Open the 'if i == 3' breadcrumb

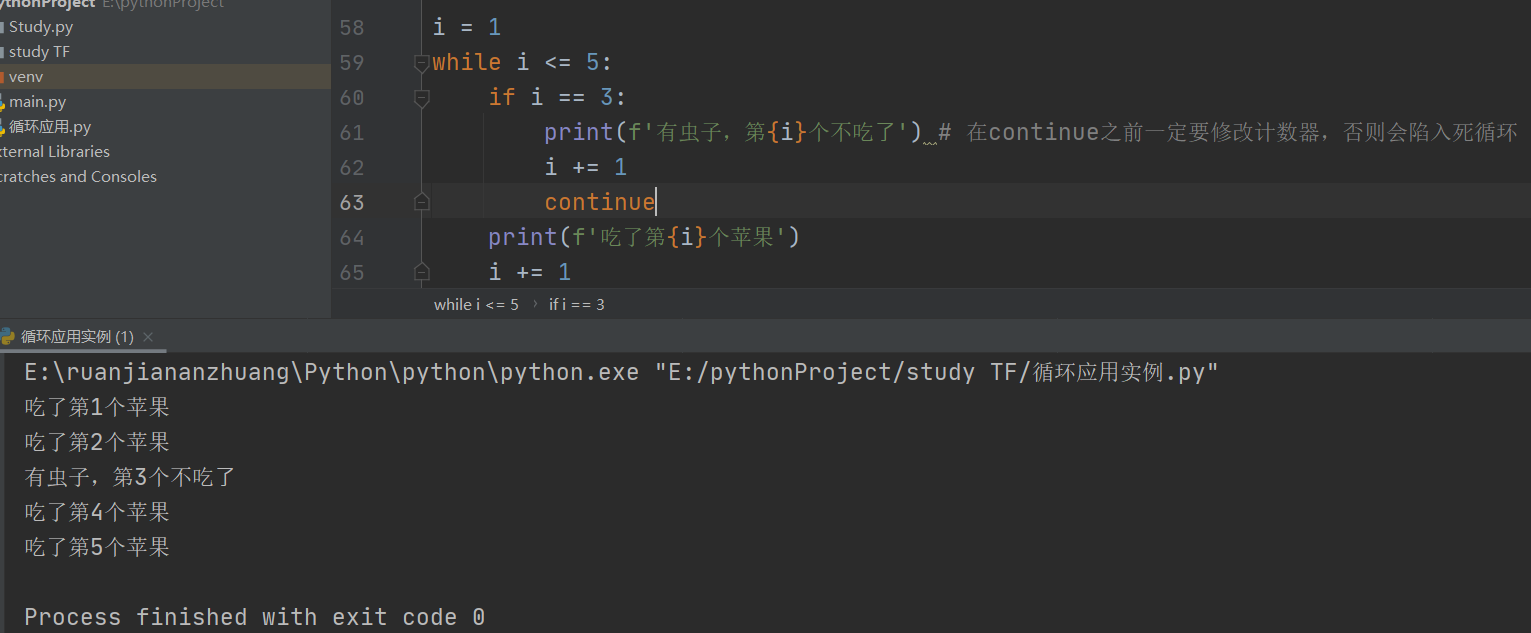click(x=574, y=304)
